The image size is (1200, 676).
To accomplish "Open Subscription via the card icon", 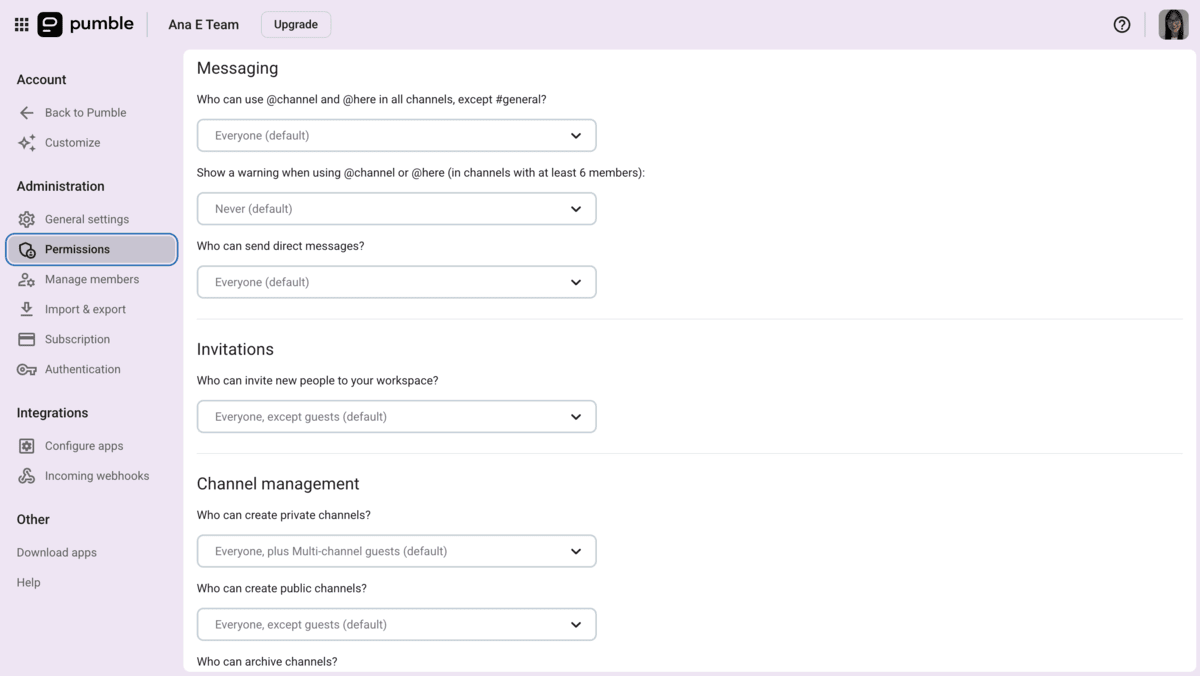I will [x=26, y=339].
